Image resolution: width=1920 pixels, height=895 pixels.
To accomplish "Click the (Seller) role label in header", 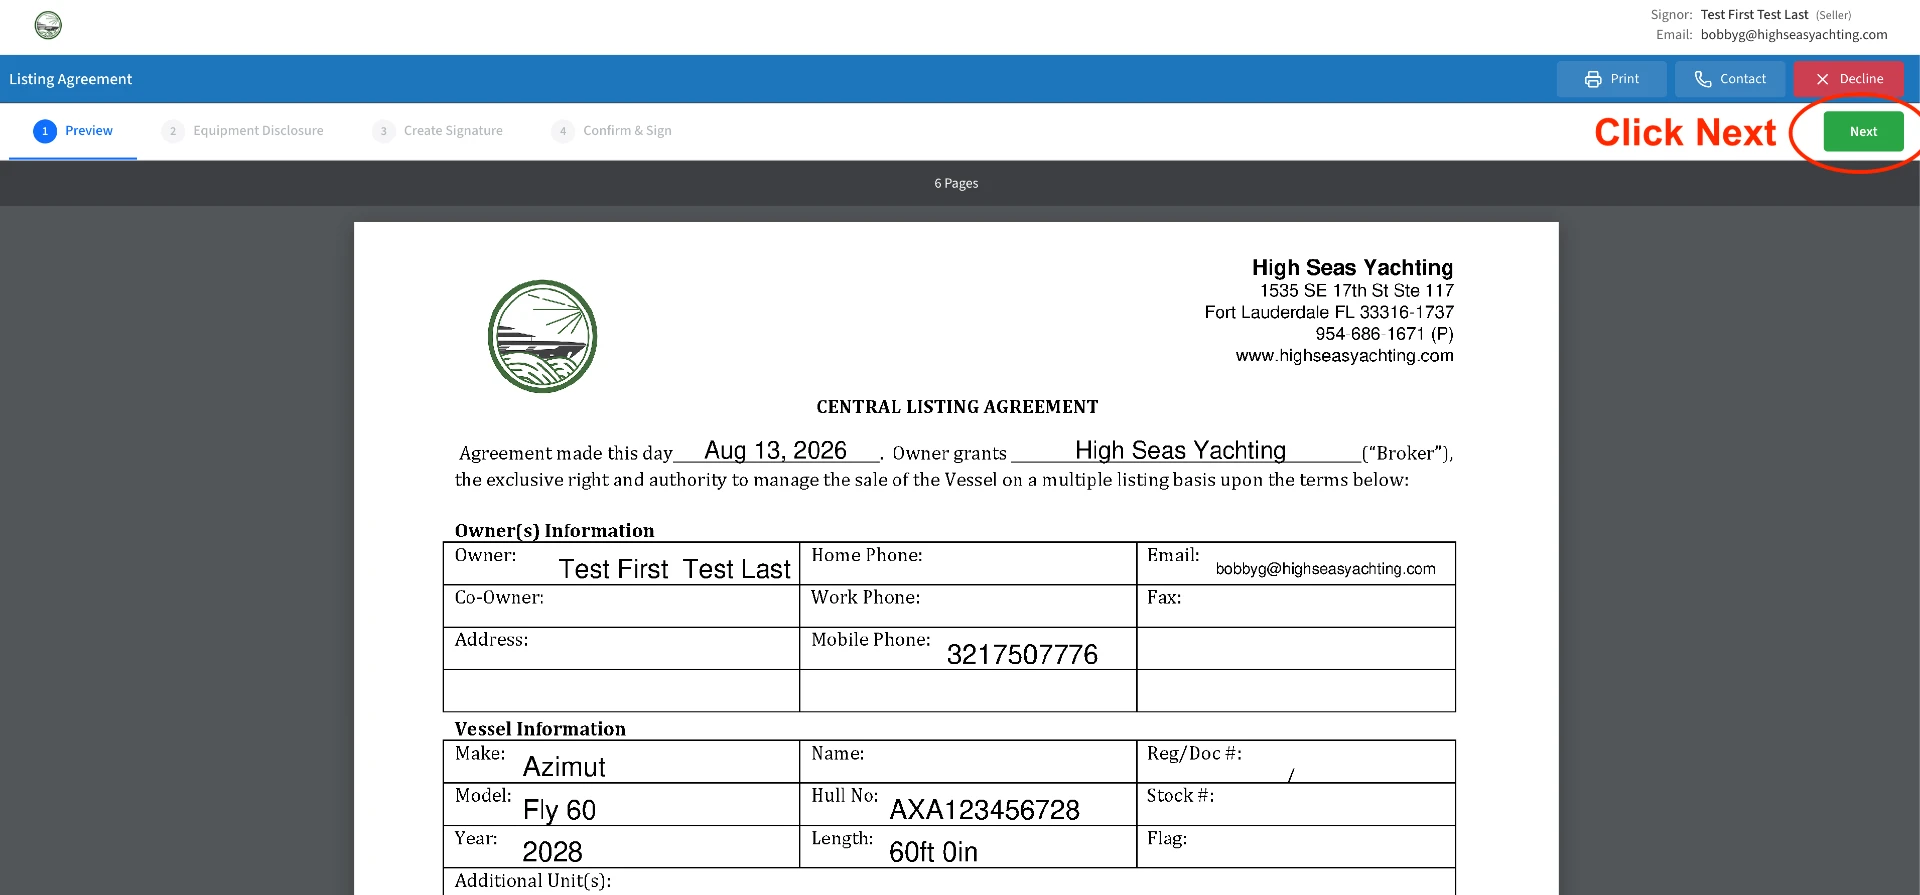I will (x=1833, y=15).
